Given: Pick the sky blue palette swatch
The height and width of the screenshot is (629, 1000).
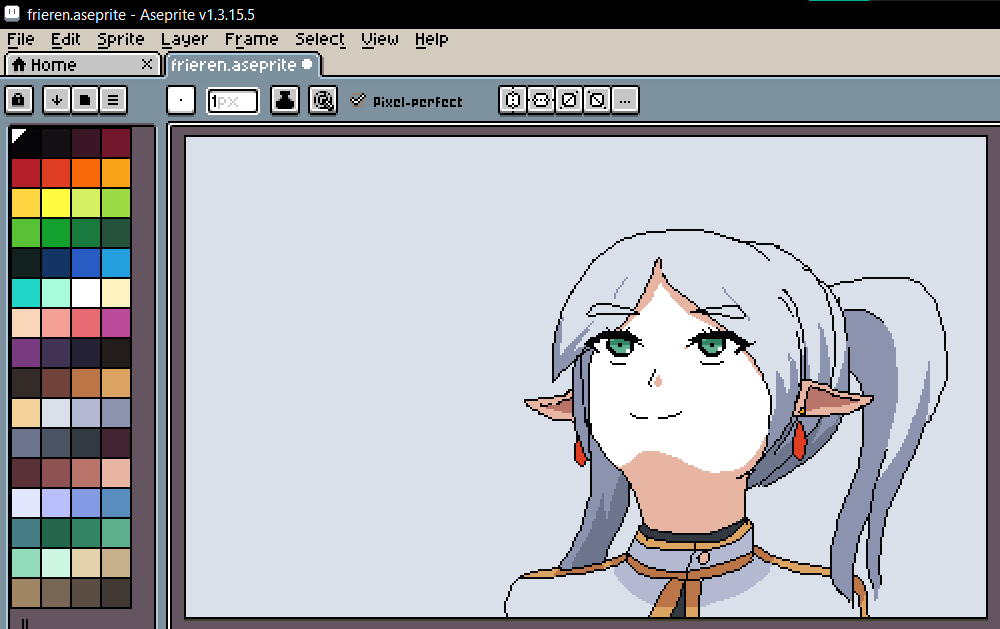Looking at the screenshot, I should 115,263.
